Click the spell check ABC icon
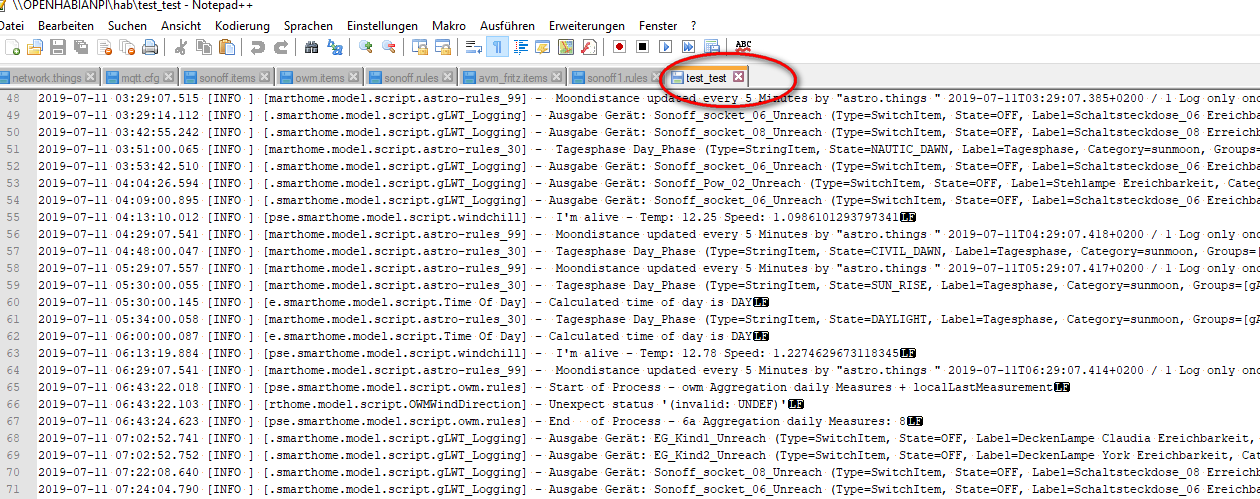Viewport: 1260px width, 499px height. pyautogui.click(x=743, y=46)
